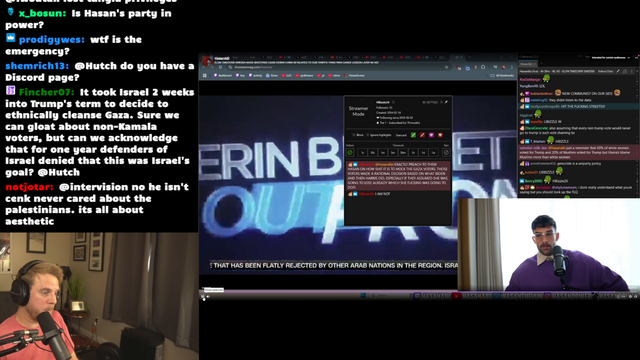
Task: Open the synthwave YouTube bookmark
Action: (x=304, y=76)
